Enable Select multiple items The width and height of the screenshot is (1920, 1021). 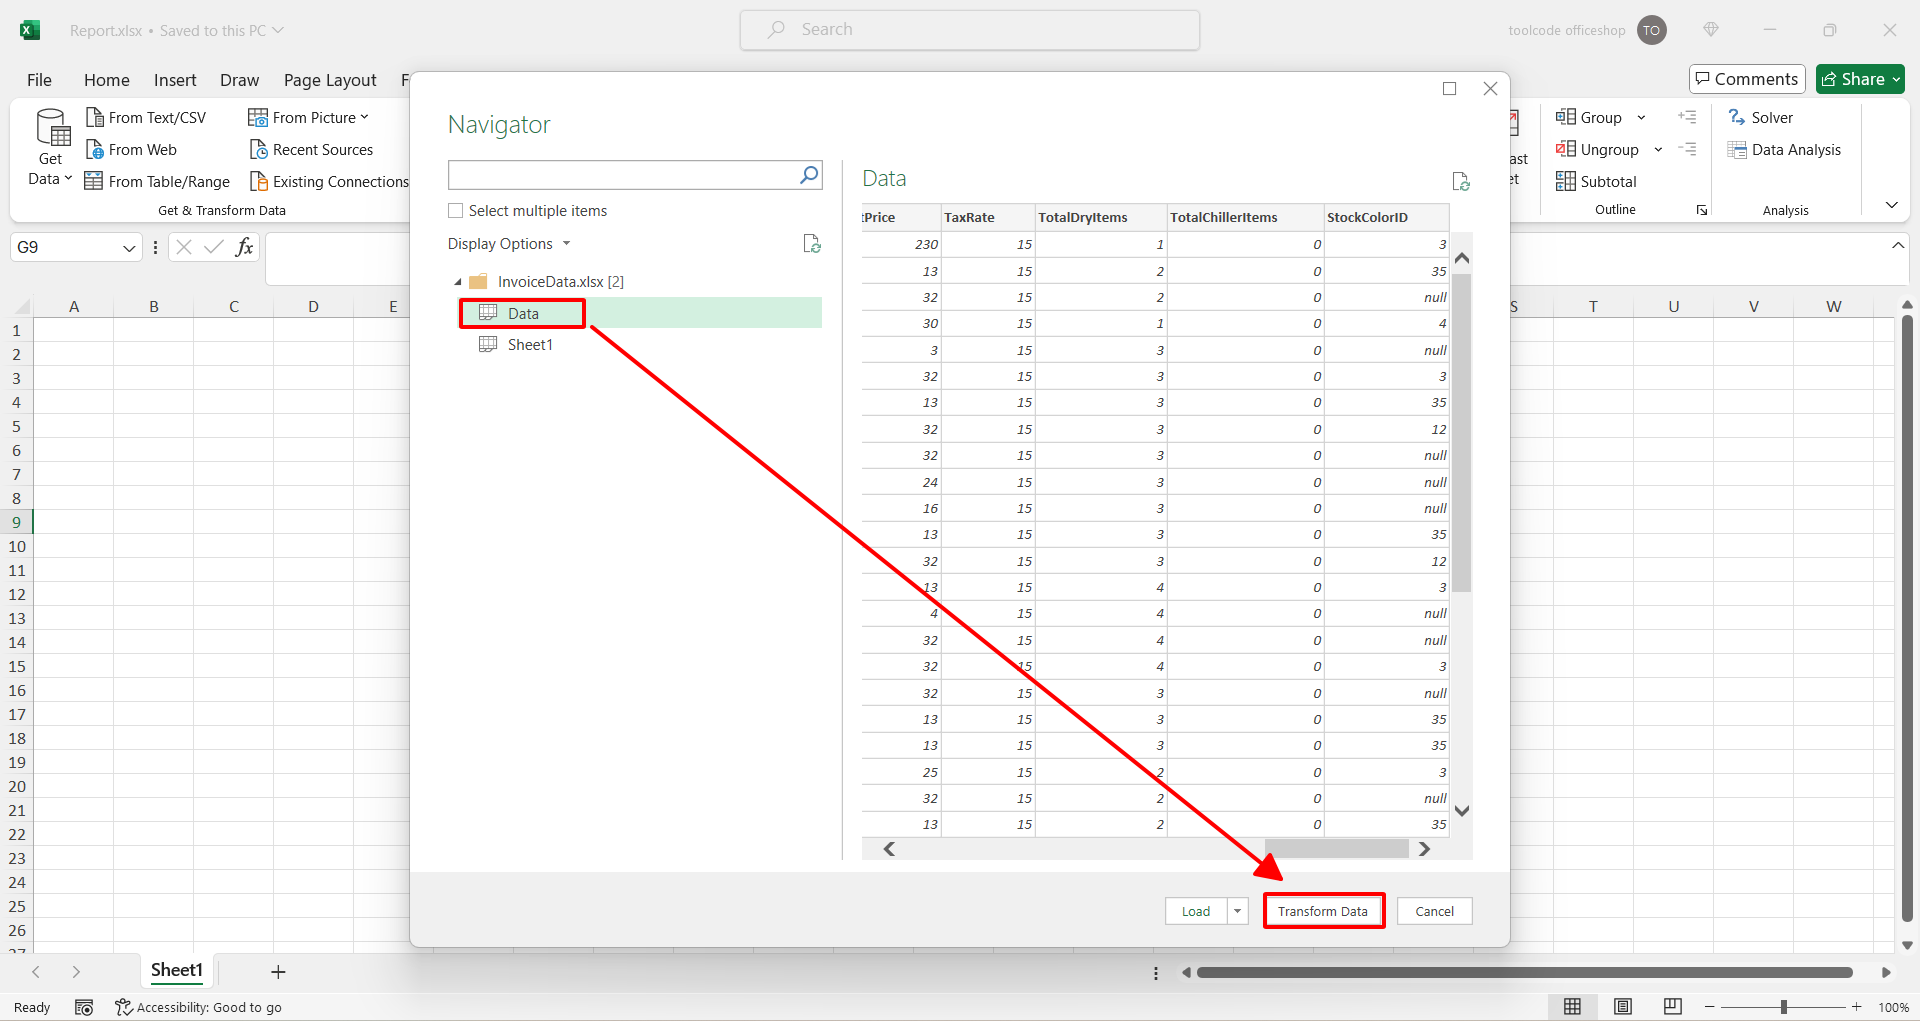coord(456,211)
